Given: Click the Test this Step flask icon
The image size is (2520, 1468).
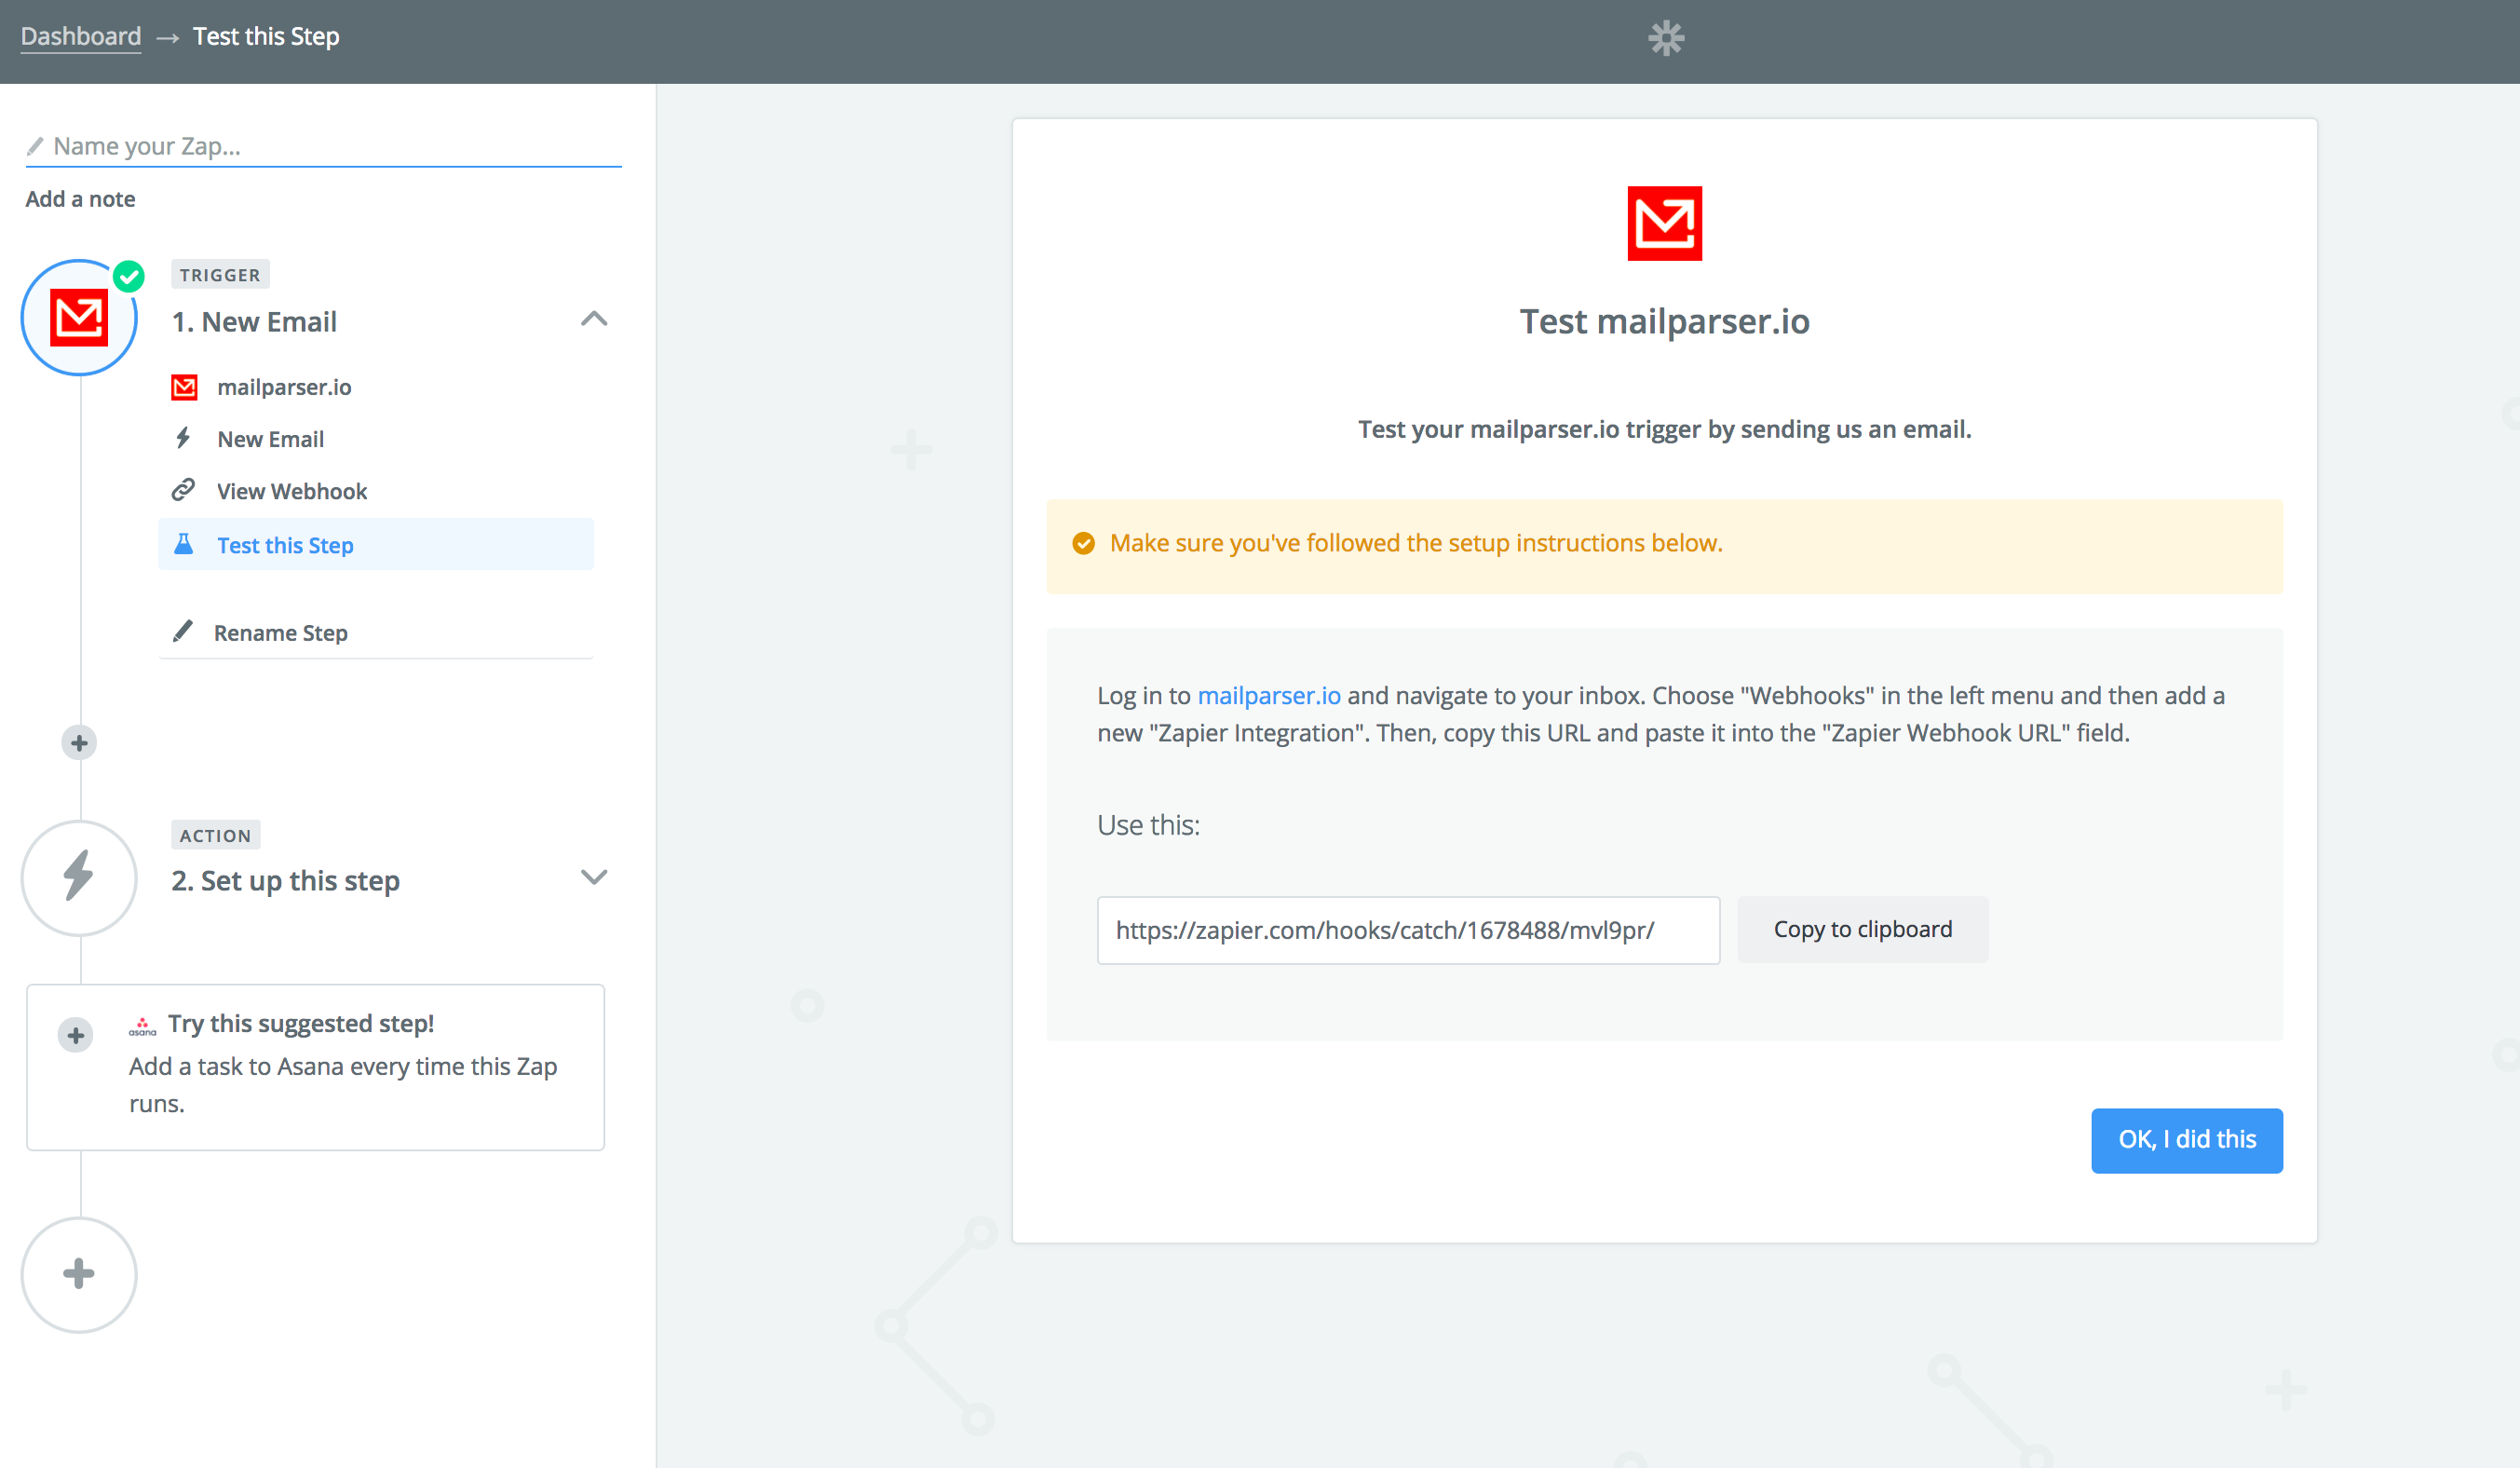Looking at the screenshot, I should [185, 543].
